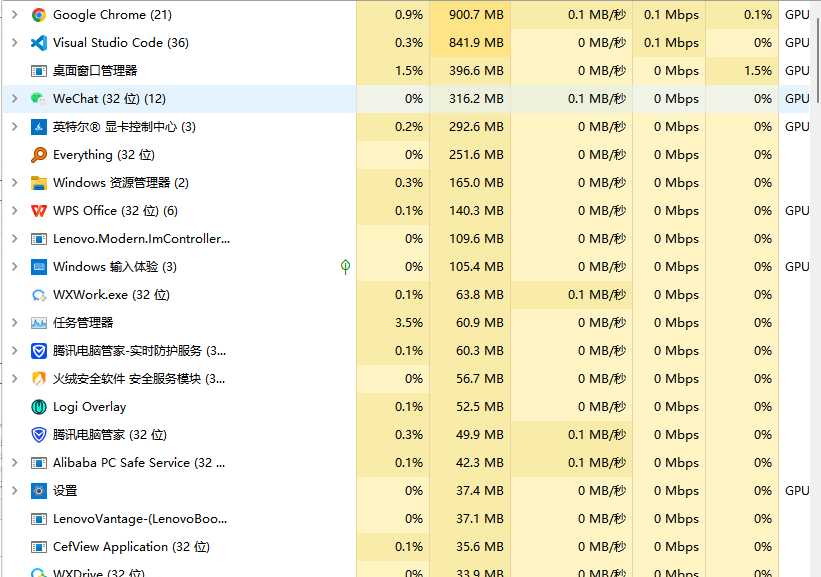Expand the 任务管理器 process group
821x577 pixels.
[15, 323]
